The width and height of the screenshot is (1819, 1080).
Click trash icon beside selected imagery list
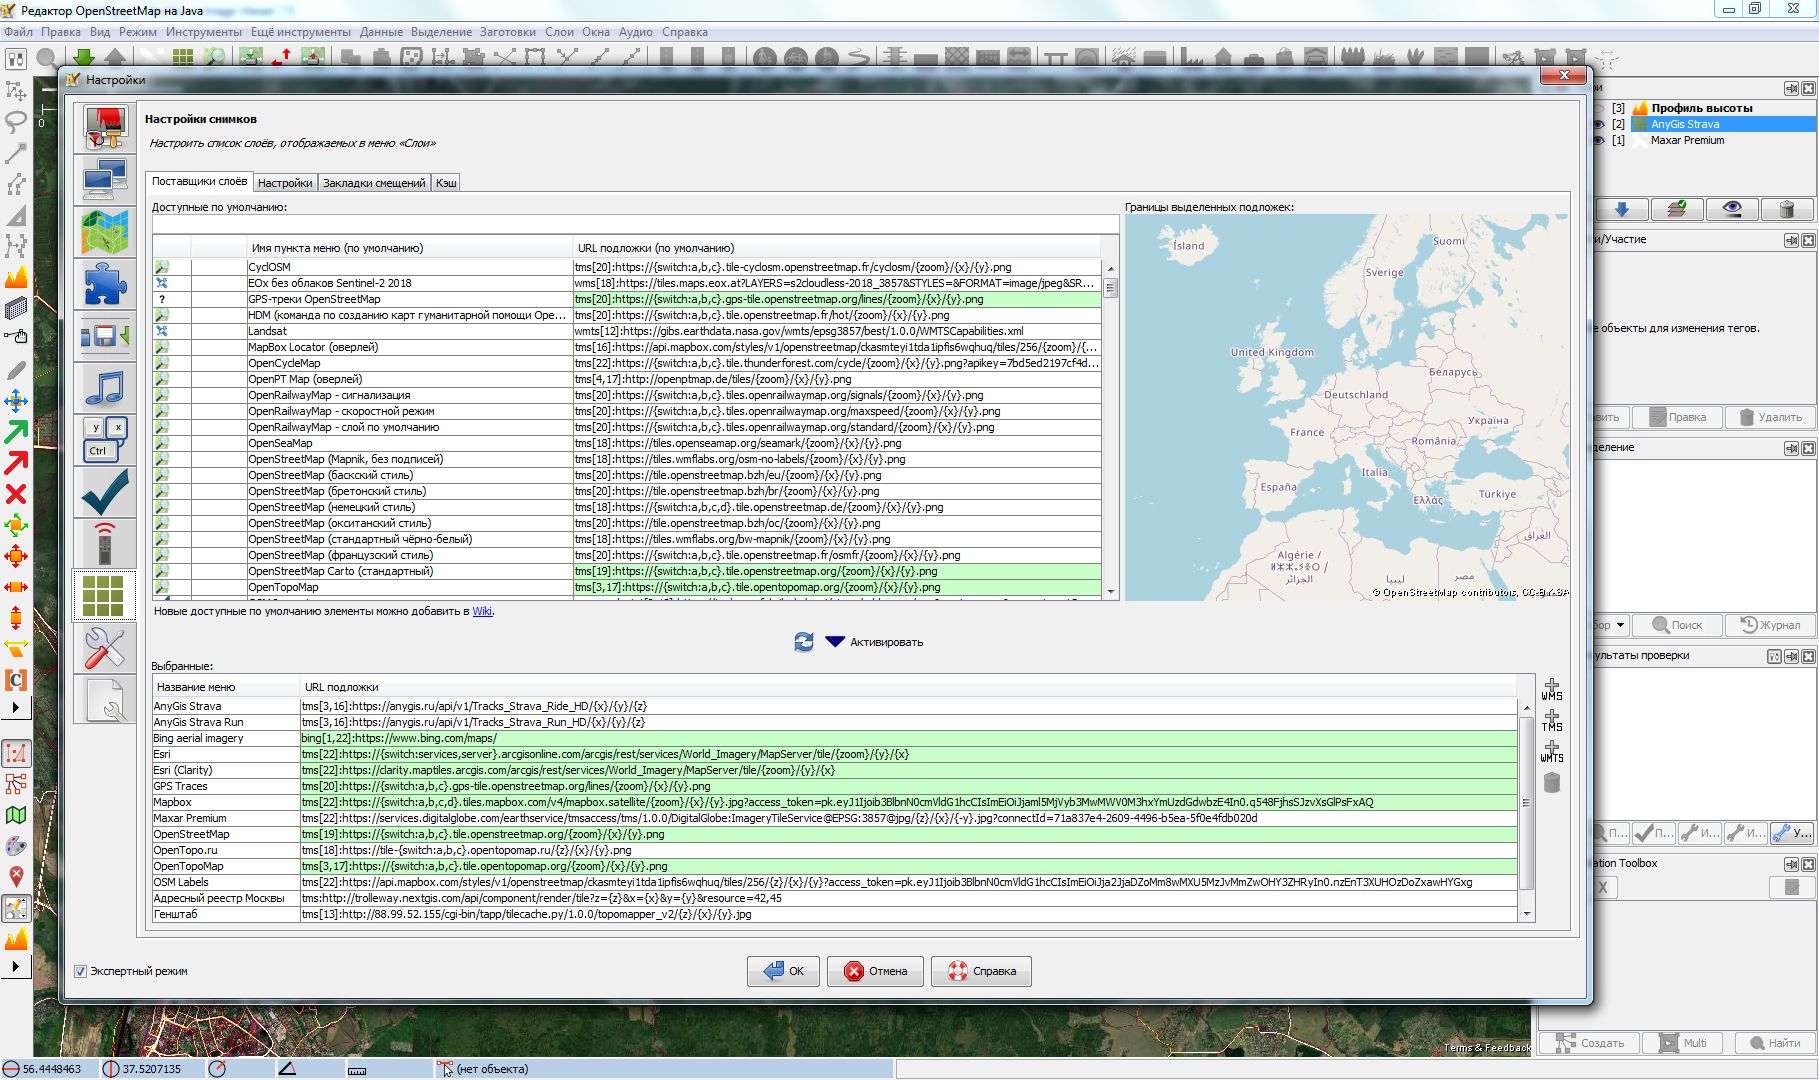pyautogui.click(x=1552, y=782)
